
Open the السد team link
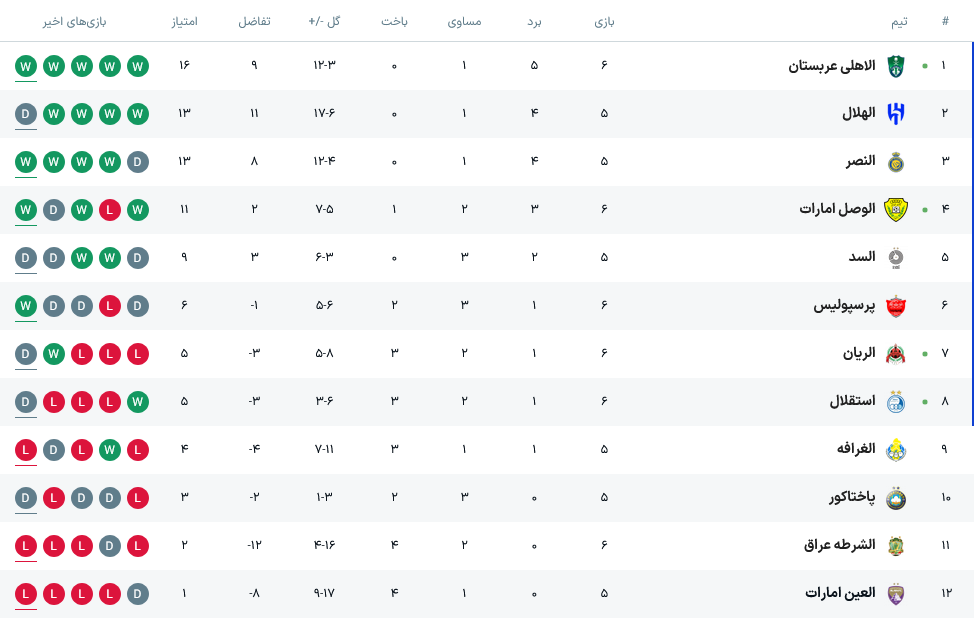tap(862, 257)
